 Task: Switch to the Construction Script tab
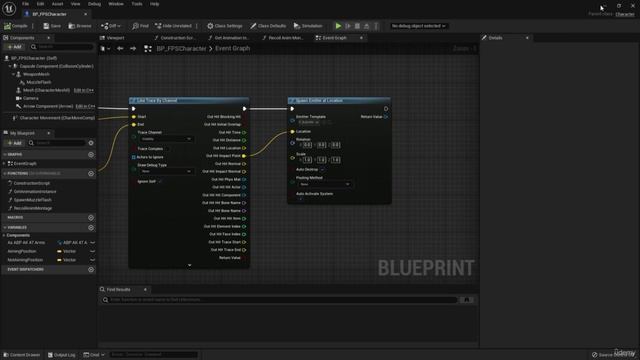tap(177, 38)
